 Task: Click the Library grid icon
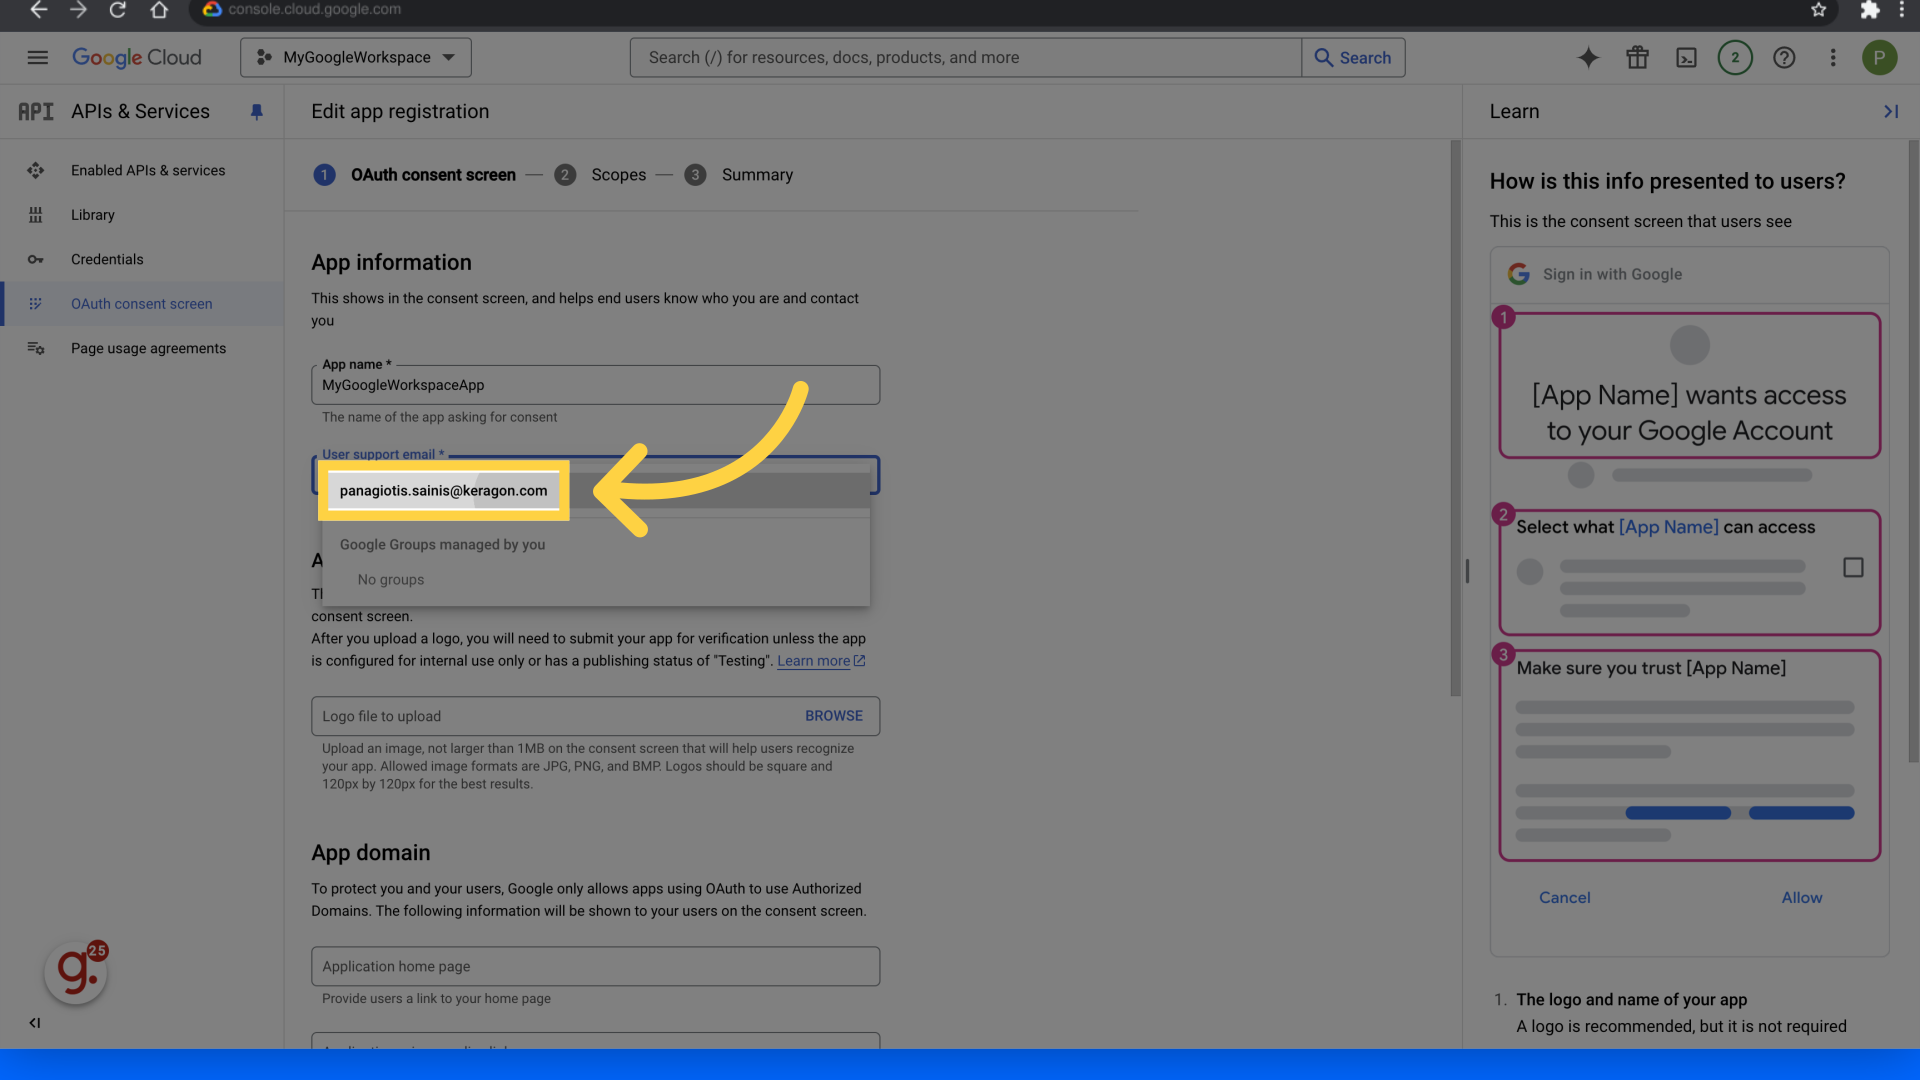pos(36,214)
